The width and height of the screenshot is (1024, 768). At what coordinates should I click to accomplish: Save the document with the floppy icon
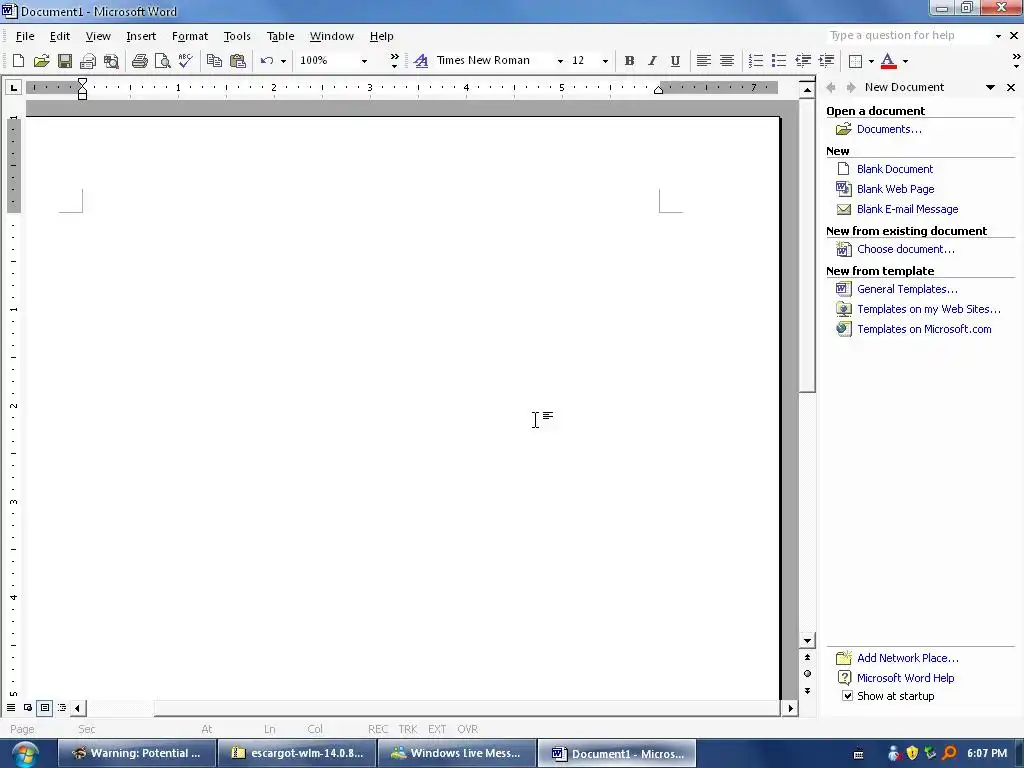click(x=65, y=61)
